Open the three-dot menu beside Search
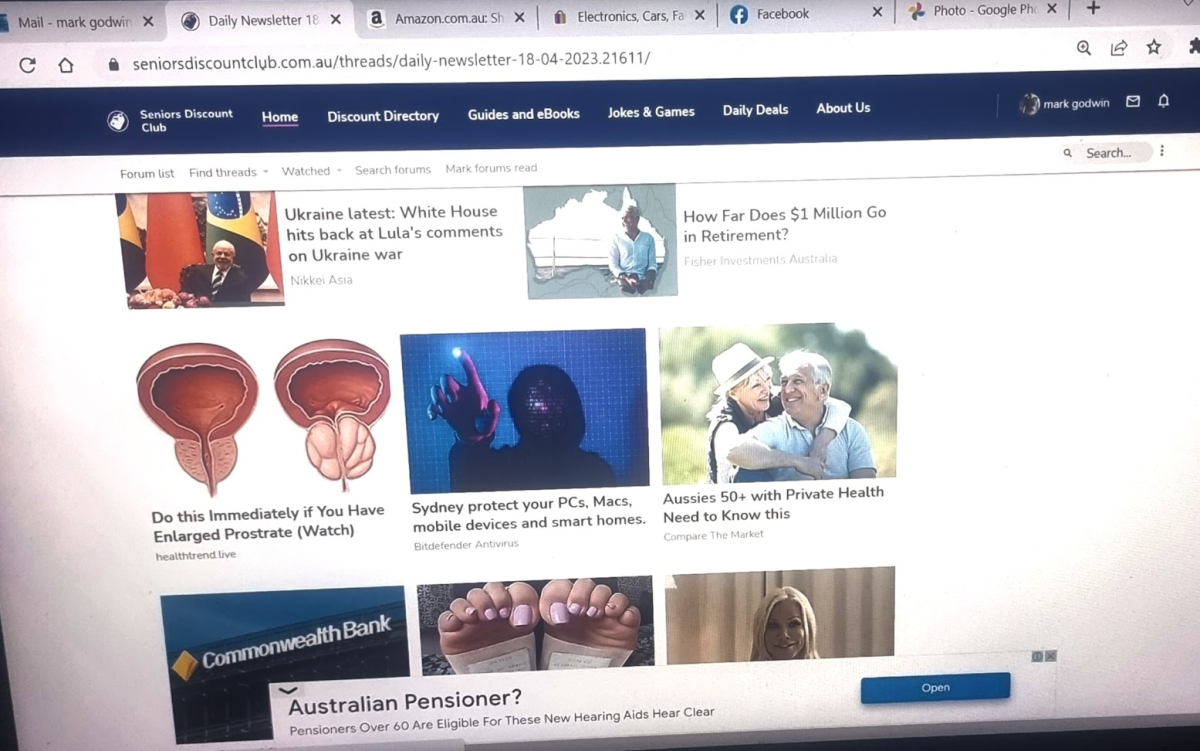 coord(1162,152)
